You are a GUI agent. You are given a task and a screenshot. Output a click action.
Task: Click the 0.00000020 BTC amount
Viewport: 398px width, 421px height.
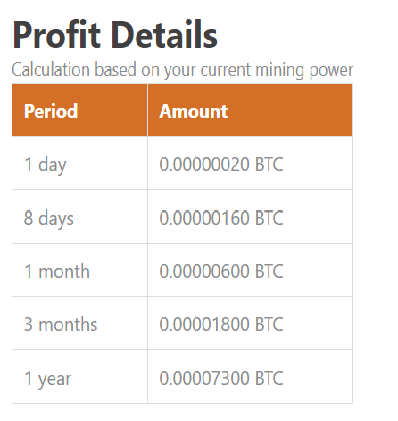221,164
